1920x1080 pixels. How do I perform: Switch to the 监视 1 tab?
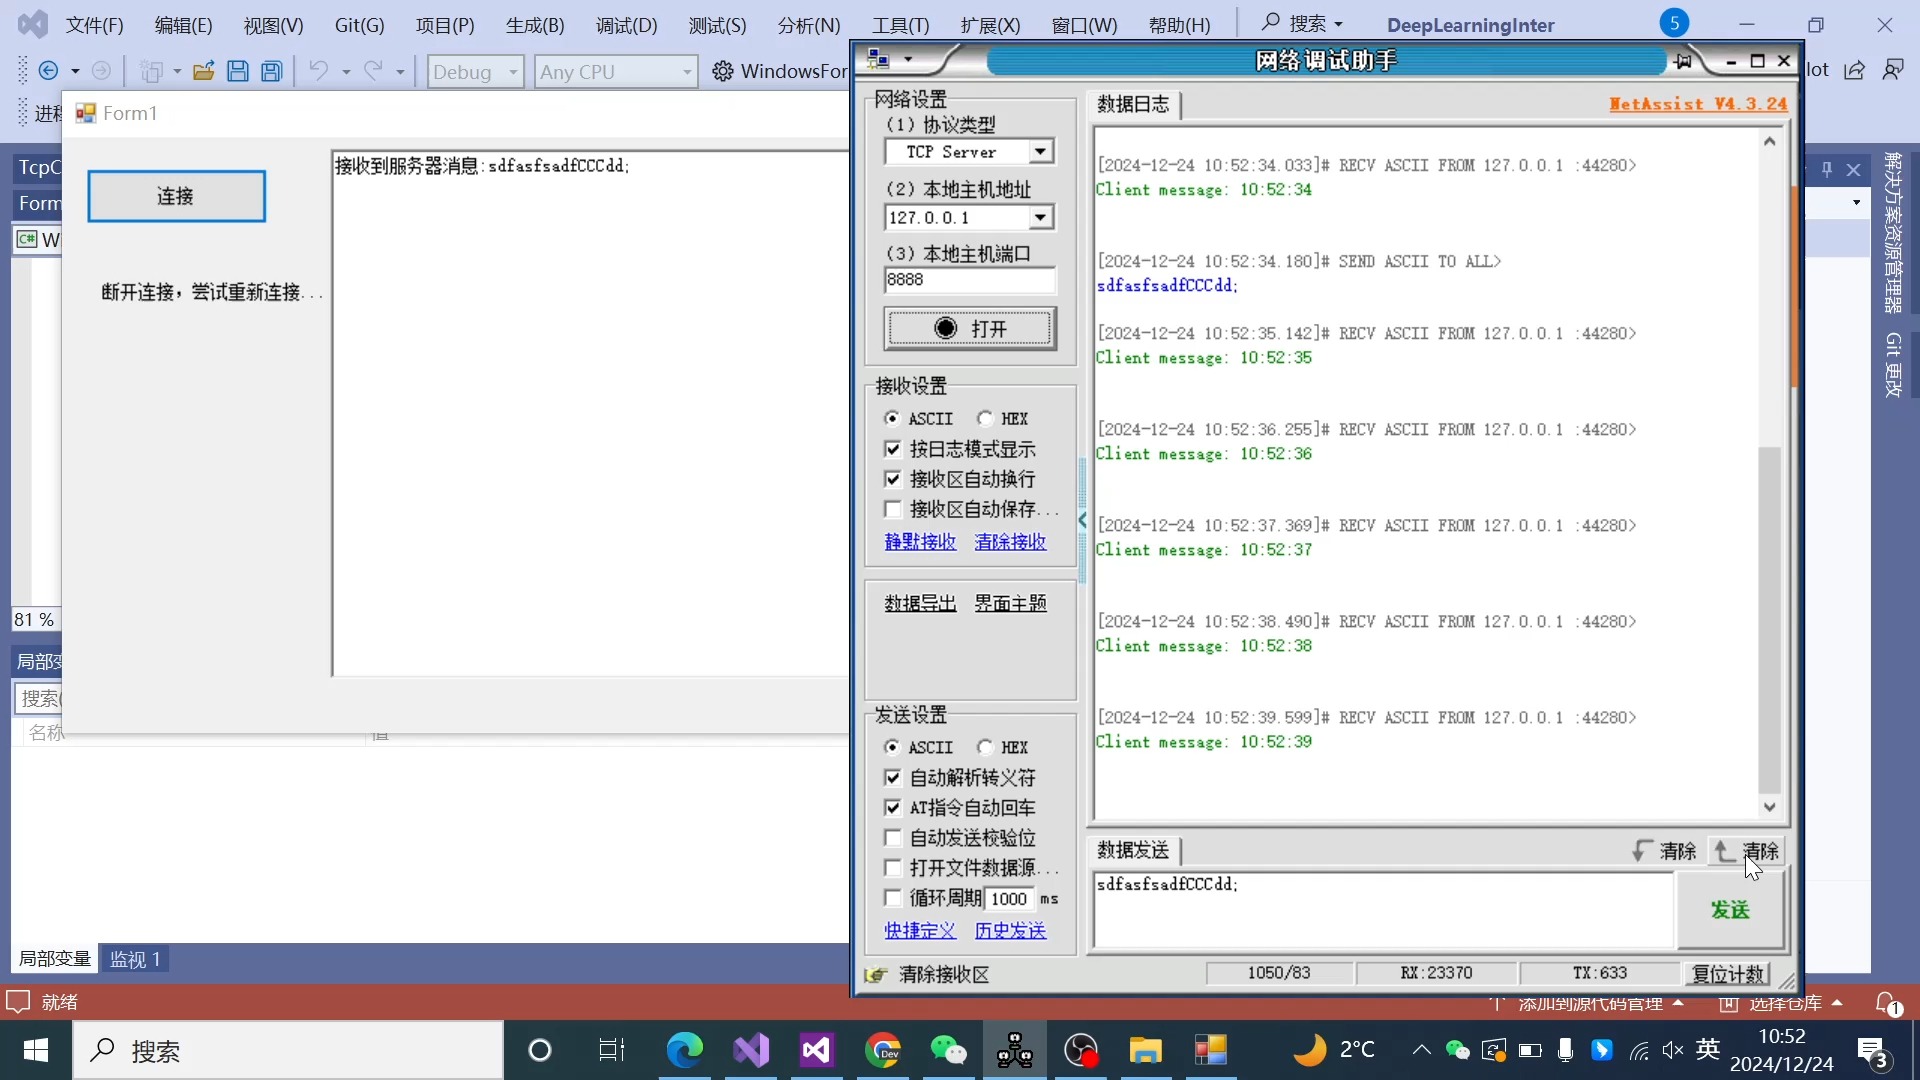point(135,960)
